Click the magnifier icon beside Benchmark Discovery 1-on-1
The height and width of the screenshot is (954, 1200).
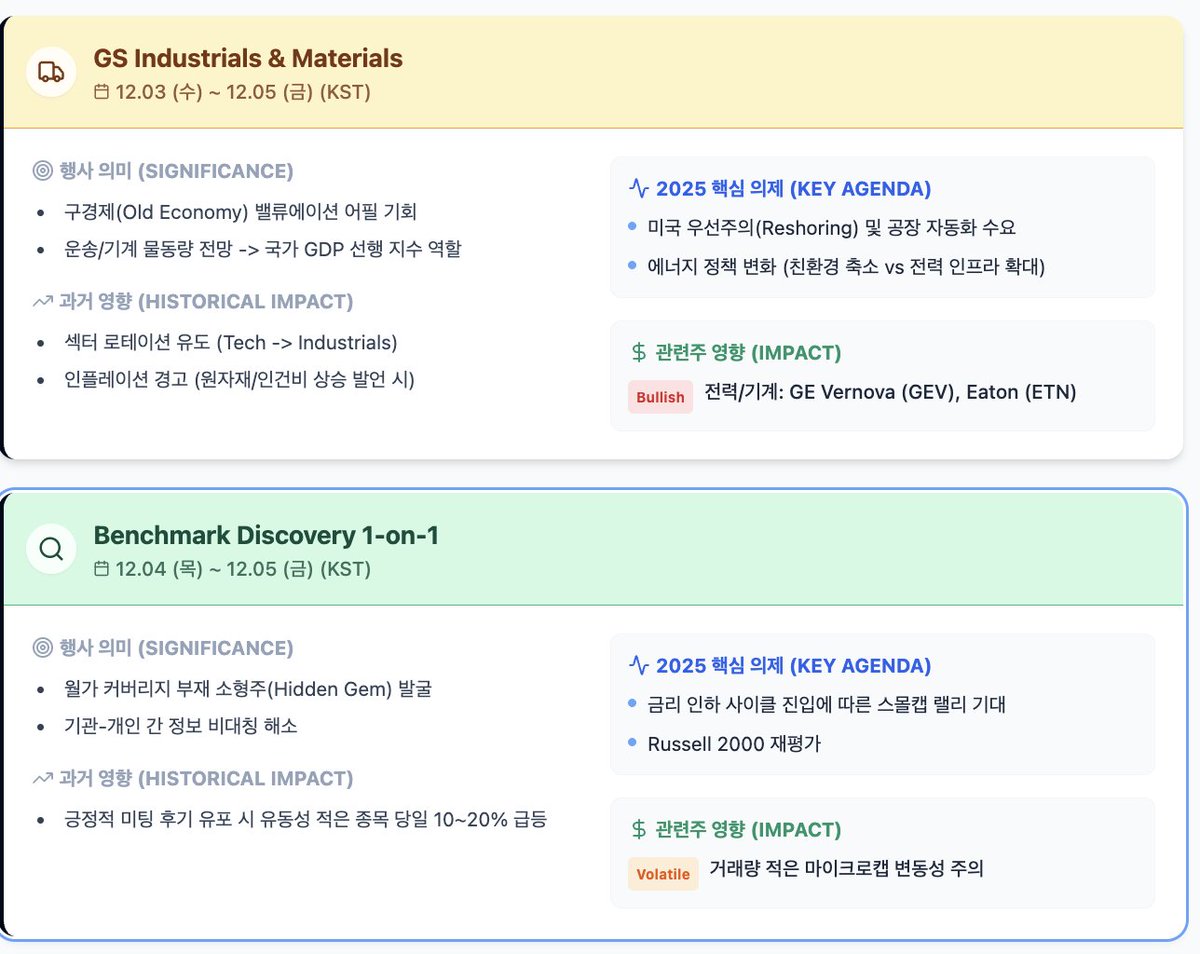51,548
